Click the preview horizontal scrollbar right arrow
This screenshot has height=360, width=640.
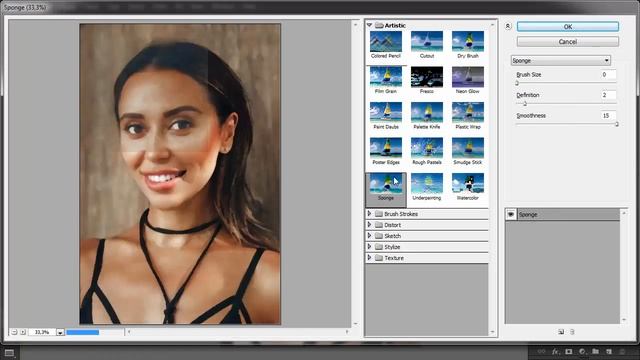coord(347,332)
